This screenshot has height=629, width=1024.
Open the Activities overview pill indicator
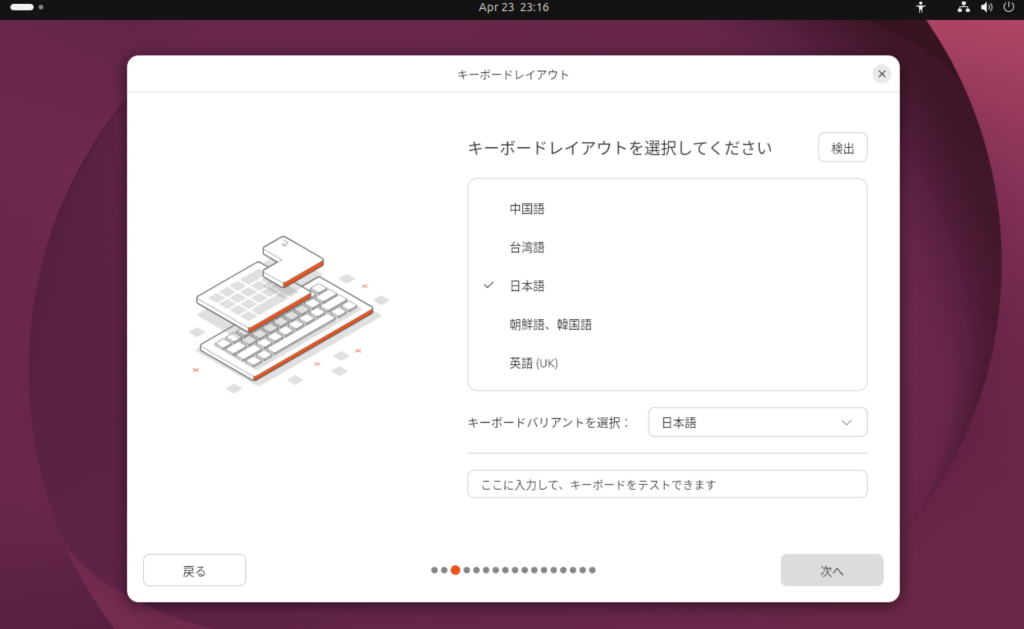pos(22,7)
